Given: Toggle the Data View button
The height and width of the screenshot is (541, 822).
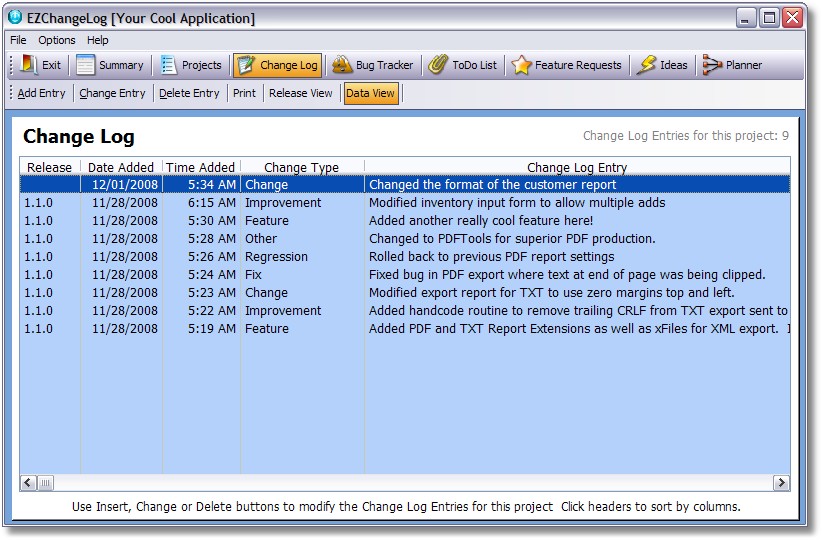Looking at the screenshot, I should pos(371,93).
